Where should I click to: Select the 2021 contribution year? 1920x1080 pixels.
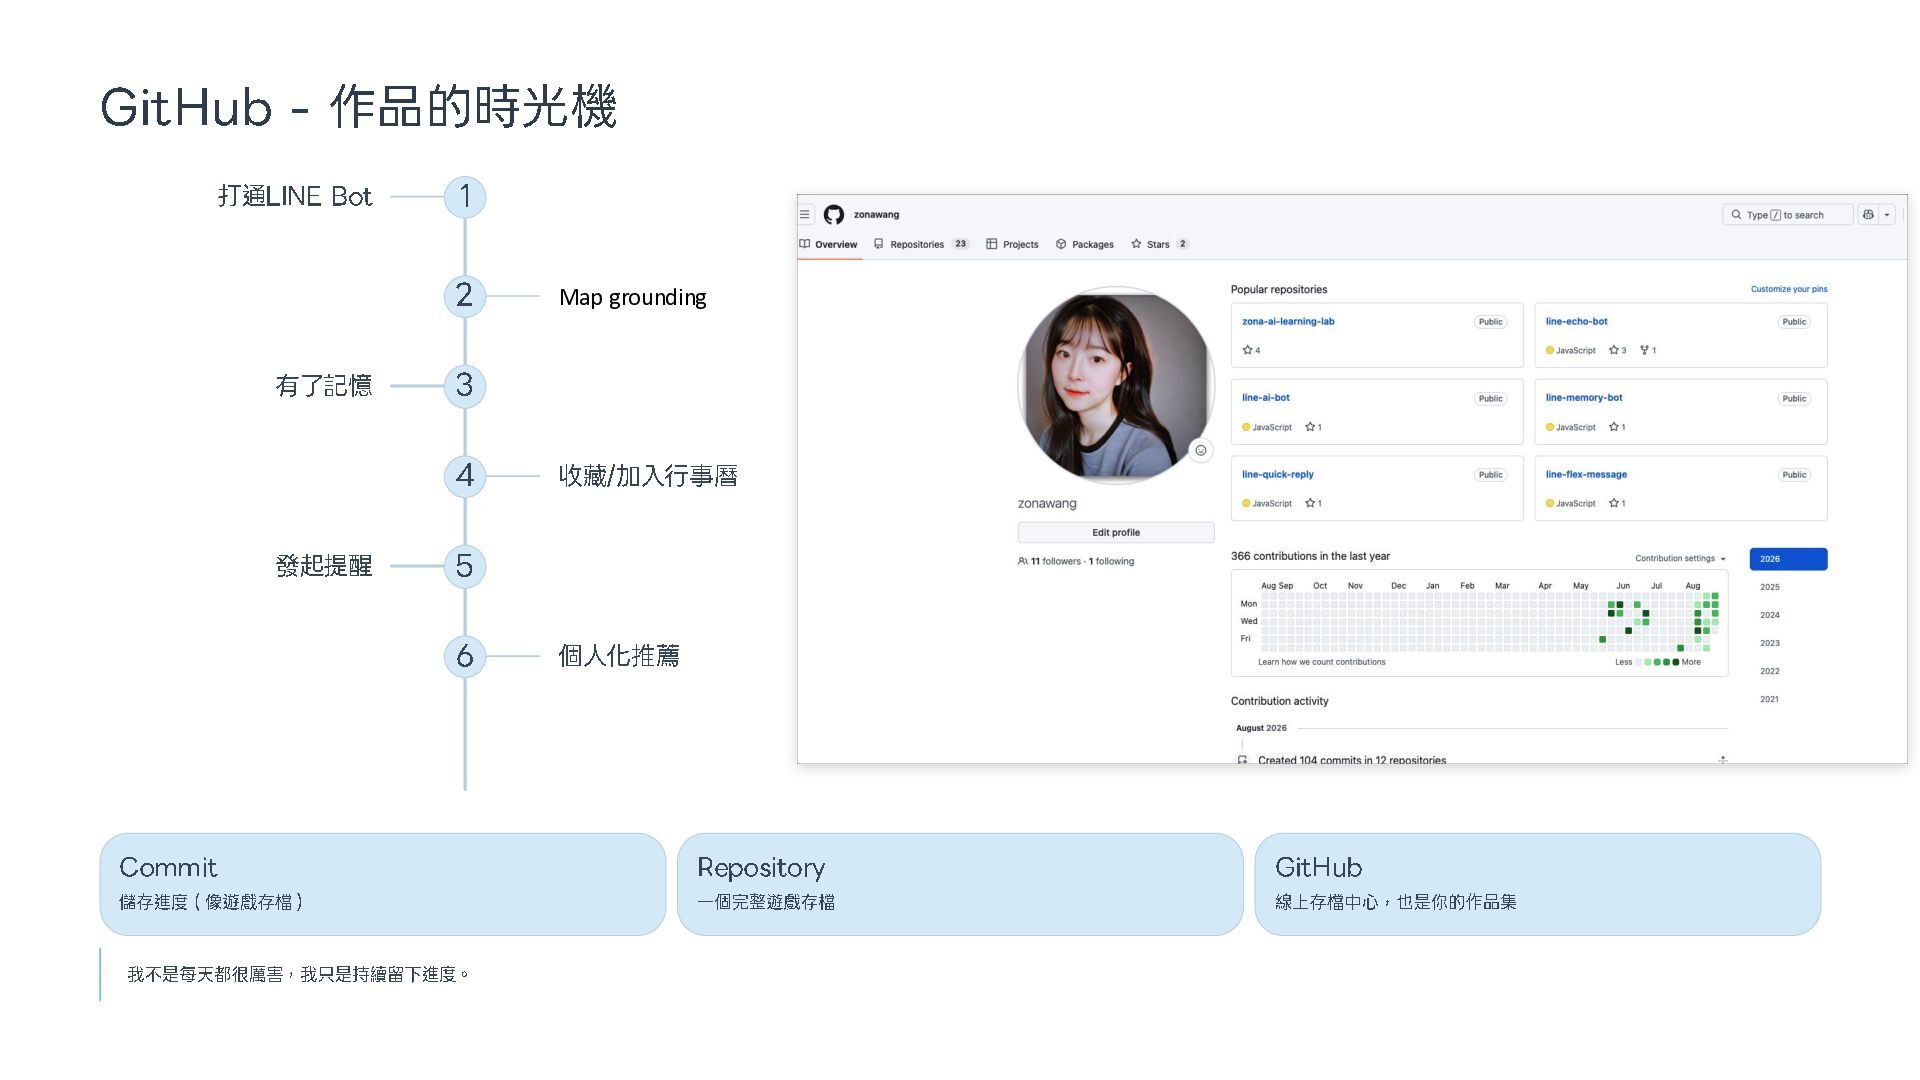pos(1770,699)
